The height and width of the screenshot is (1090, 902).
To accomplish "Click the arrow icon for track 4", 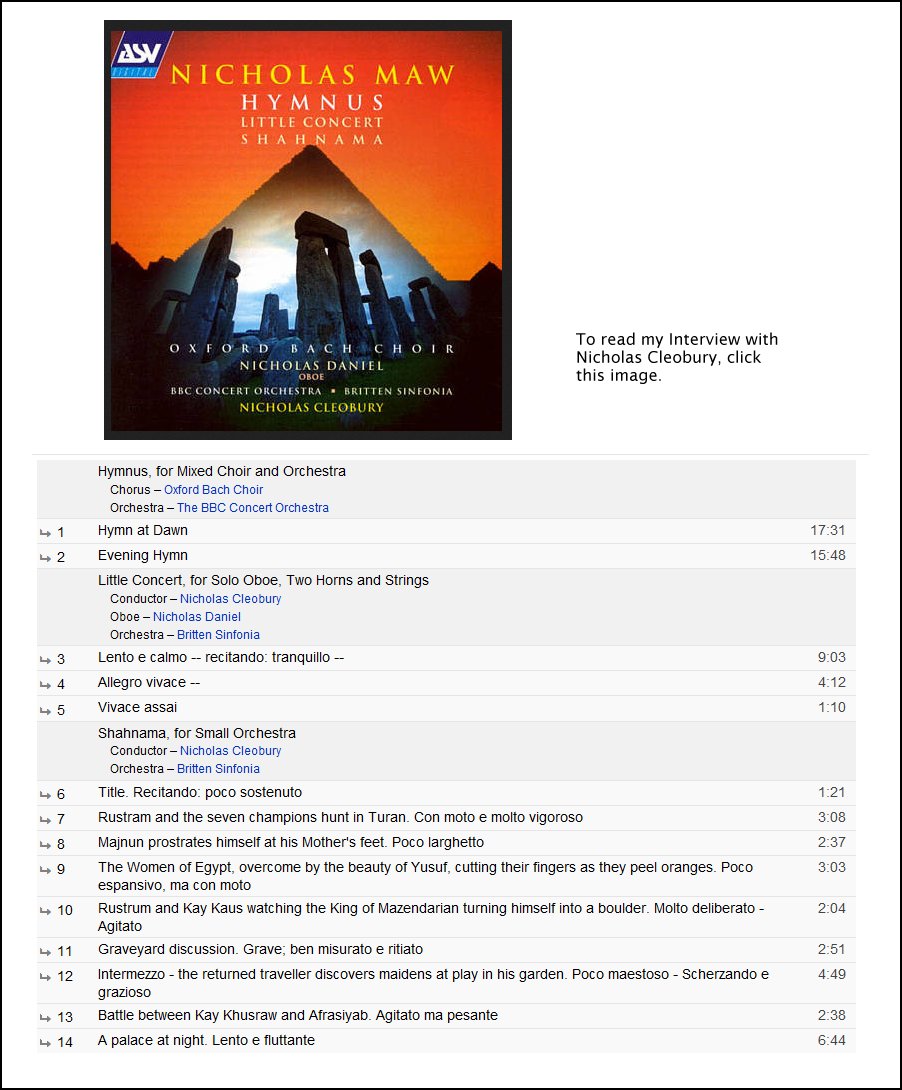I will coord(45,685).
